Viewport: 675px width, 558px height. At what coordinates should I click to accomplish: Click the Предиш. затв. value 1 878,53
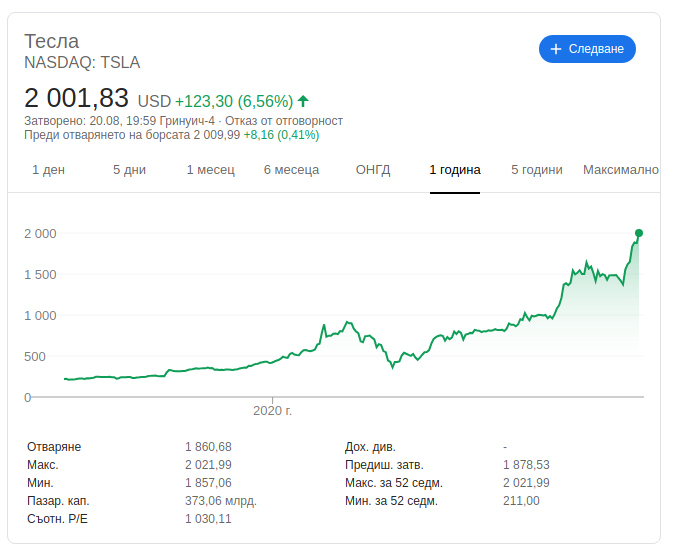click(x=526, y=465)
